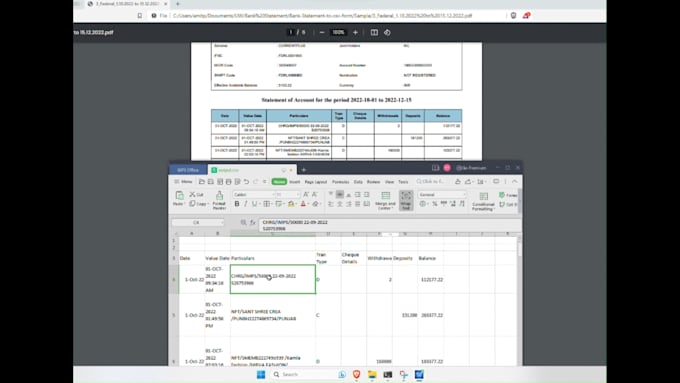The height and width of the screenshot is (383, 680).
Task: Select the Withdrawals cell with value 2
Action: coord(379,279)
